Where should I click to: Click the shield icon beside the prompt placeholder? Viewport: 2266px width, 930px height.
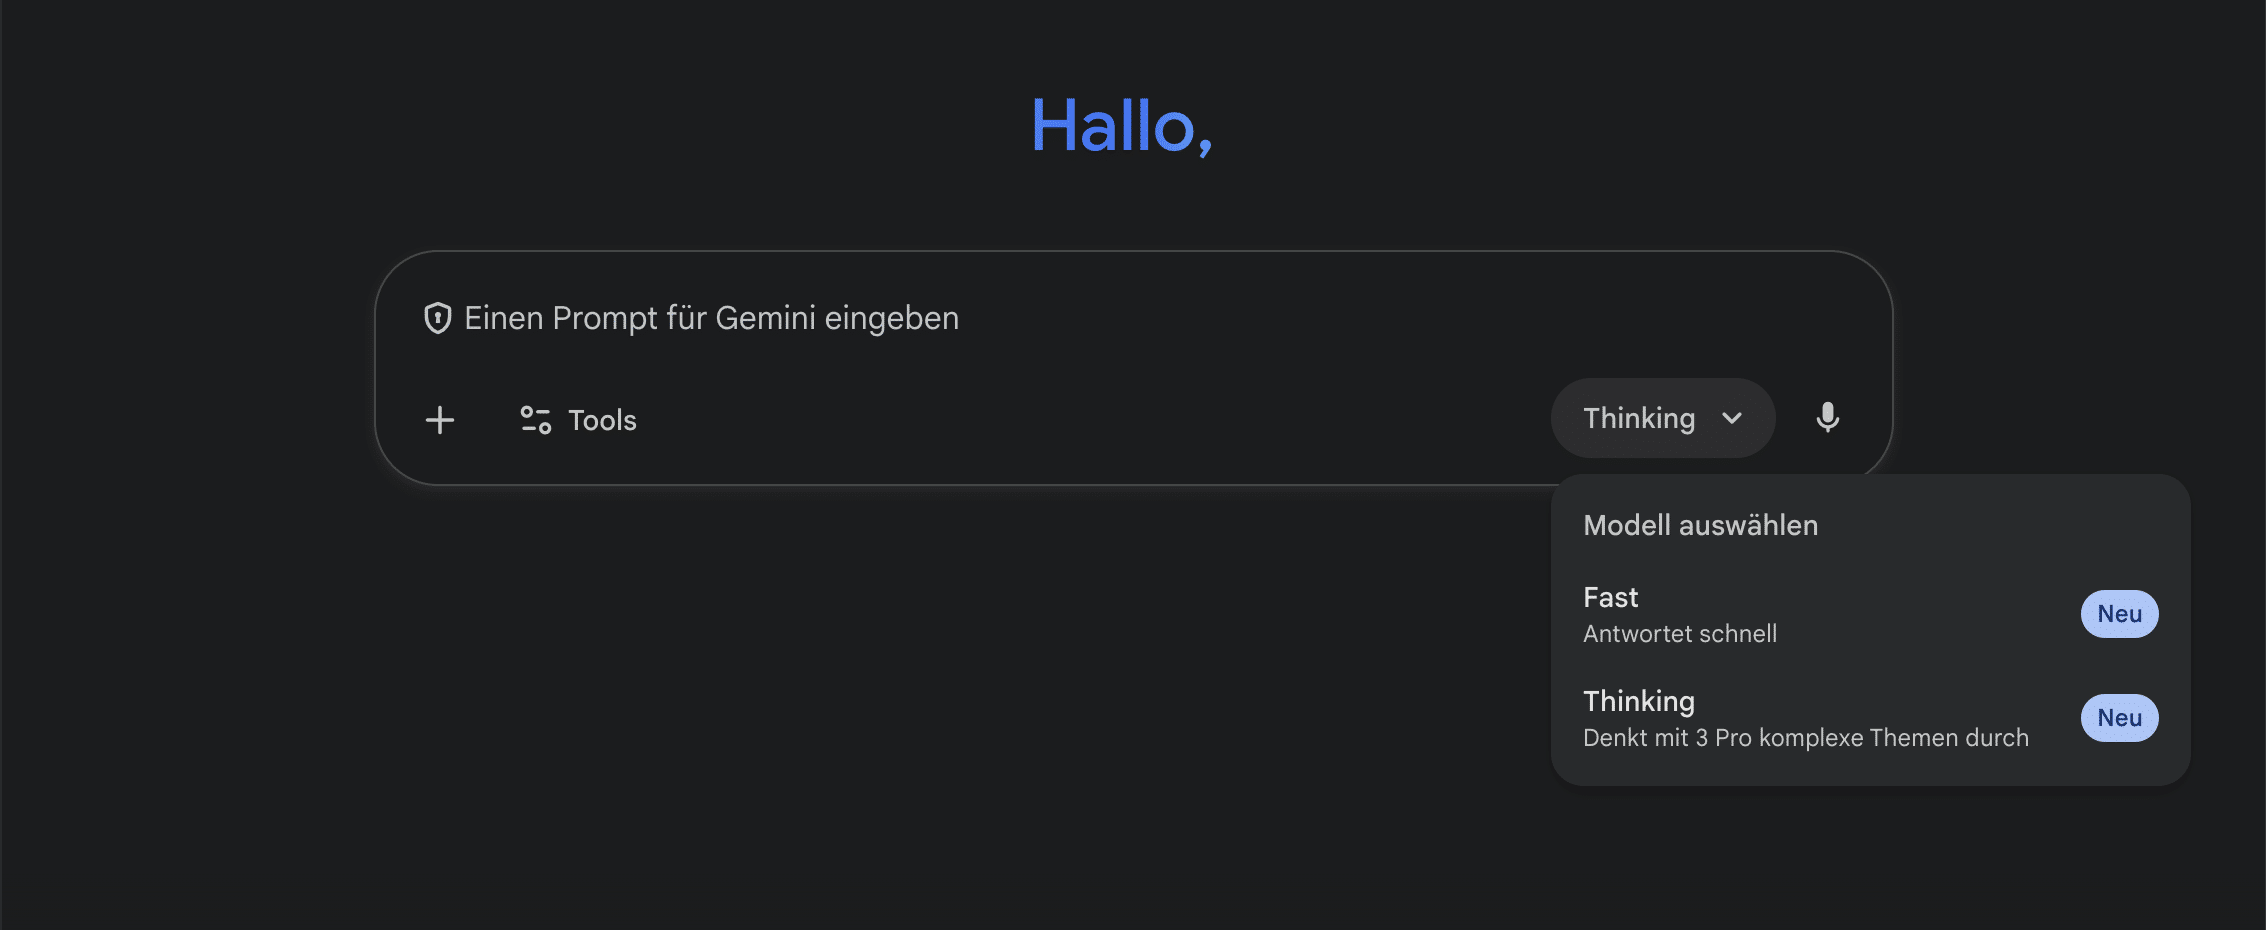coord(438,318)
